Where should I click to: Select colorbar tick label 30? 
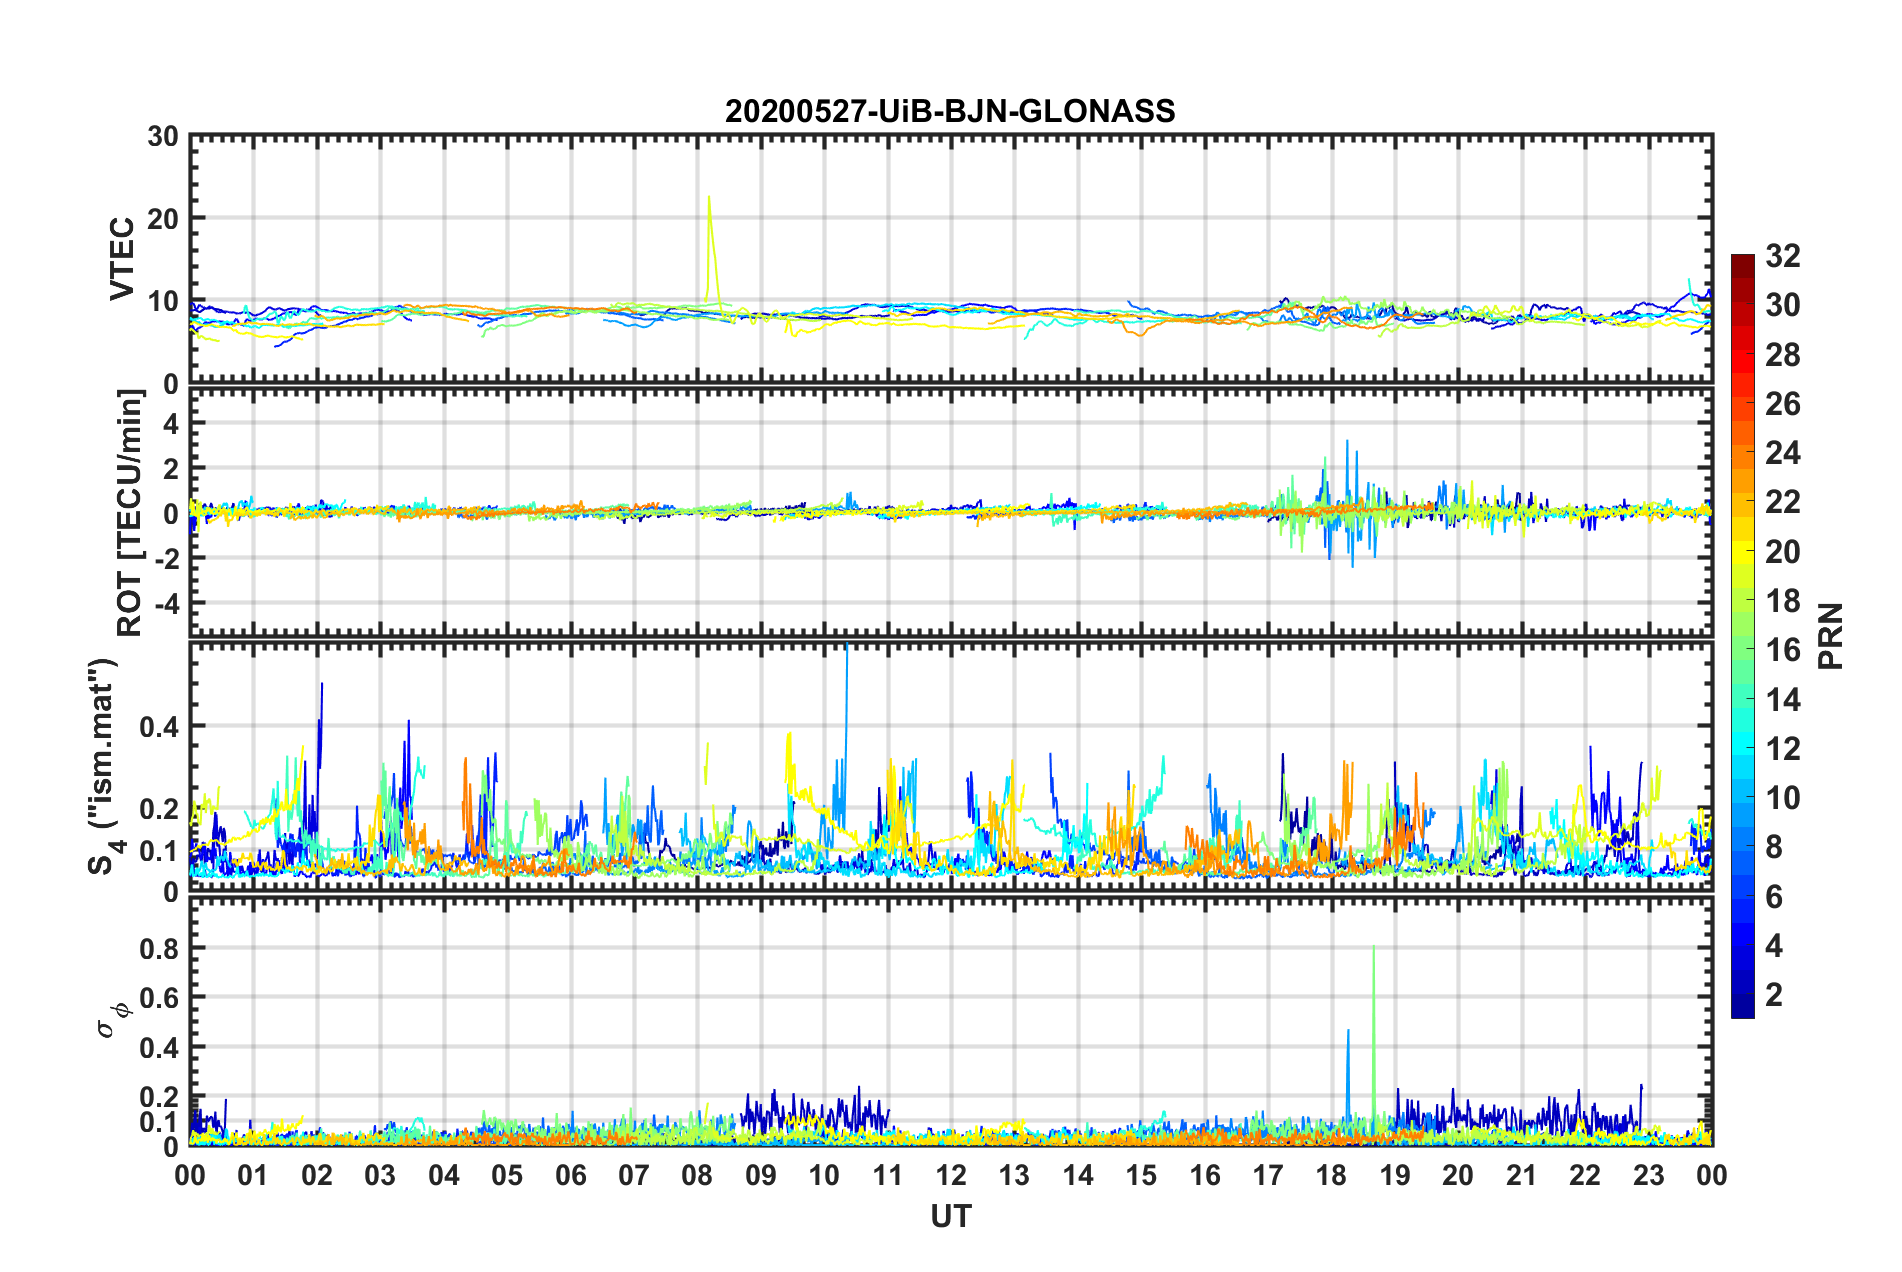click(x=1783, y=305)
